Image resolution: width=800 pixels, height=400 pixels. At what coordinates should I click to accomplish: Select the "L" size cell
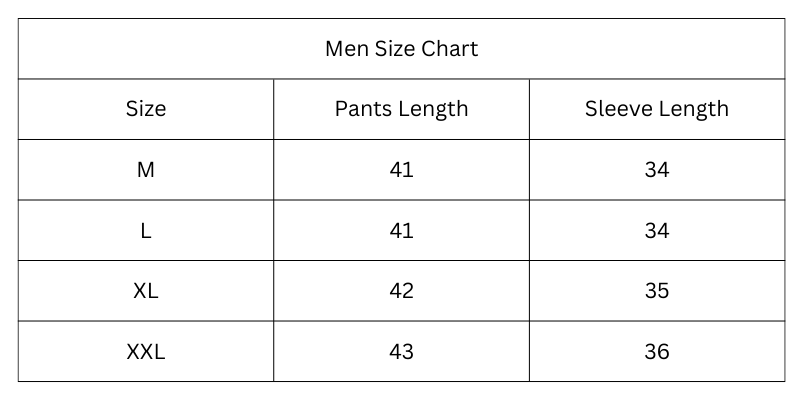(146, 231)
